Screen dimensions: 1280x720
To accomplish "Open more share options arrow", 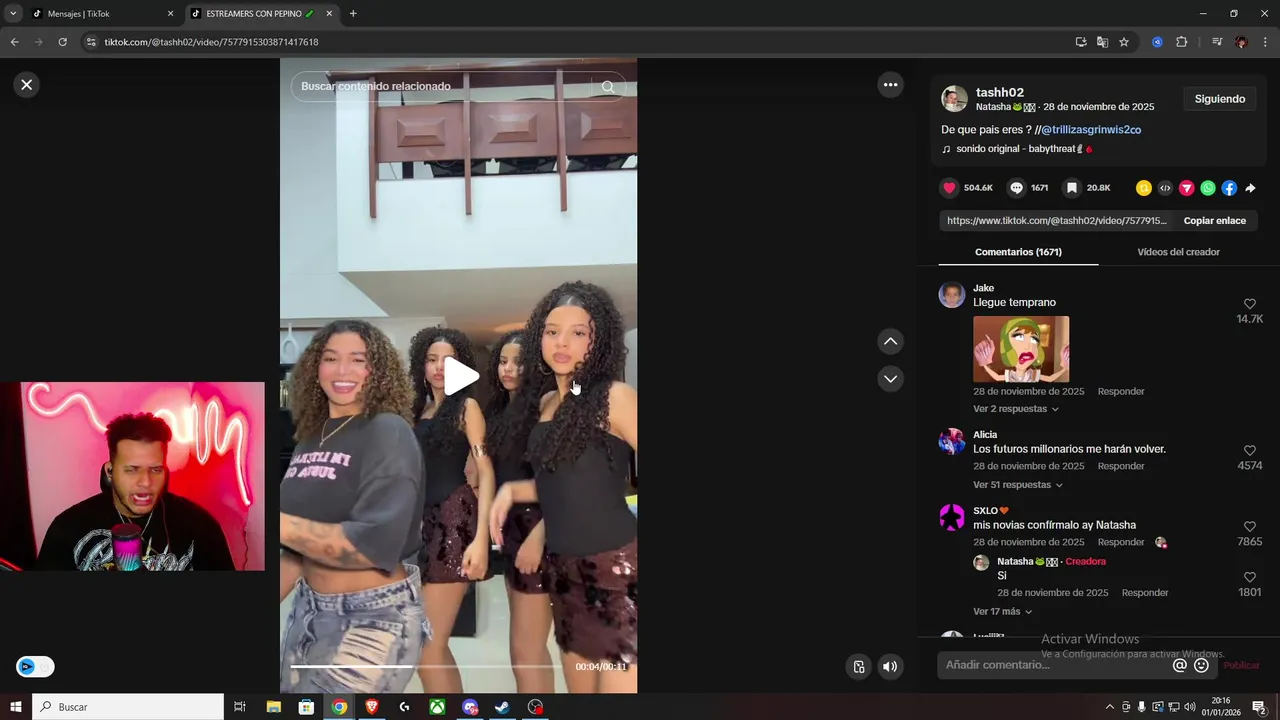I will 1250,188.
